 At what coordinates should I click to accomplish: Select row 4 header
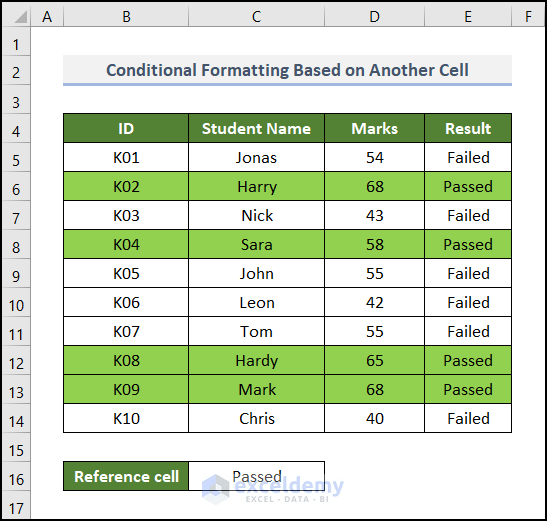coord(16,128)
